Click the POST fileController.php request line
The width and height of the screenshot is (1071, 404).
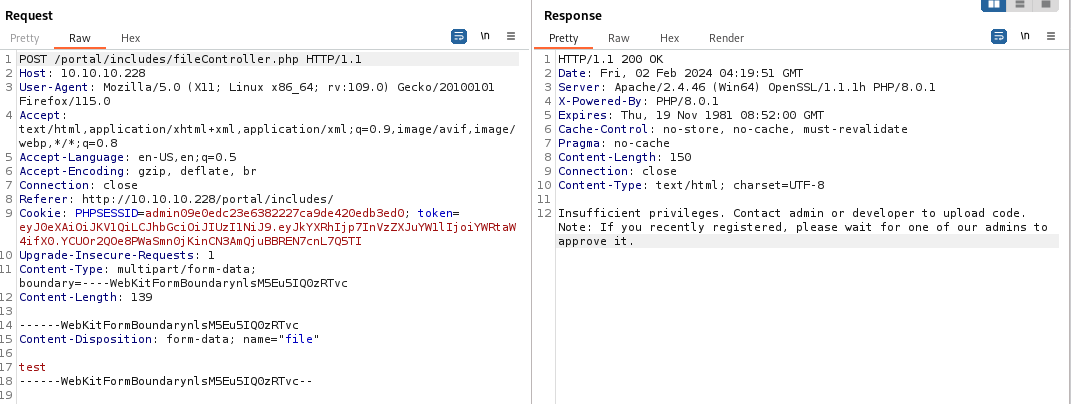[x=190, y=59]
